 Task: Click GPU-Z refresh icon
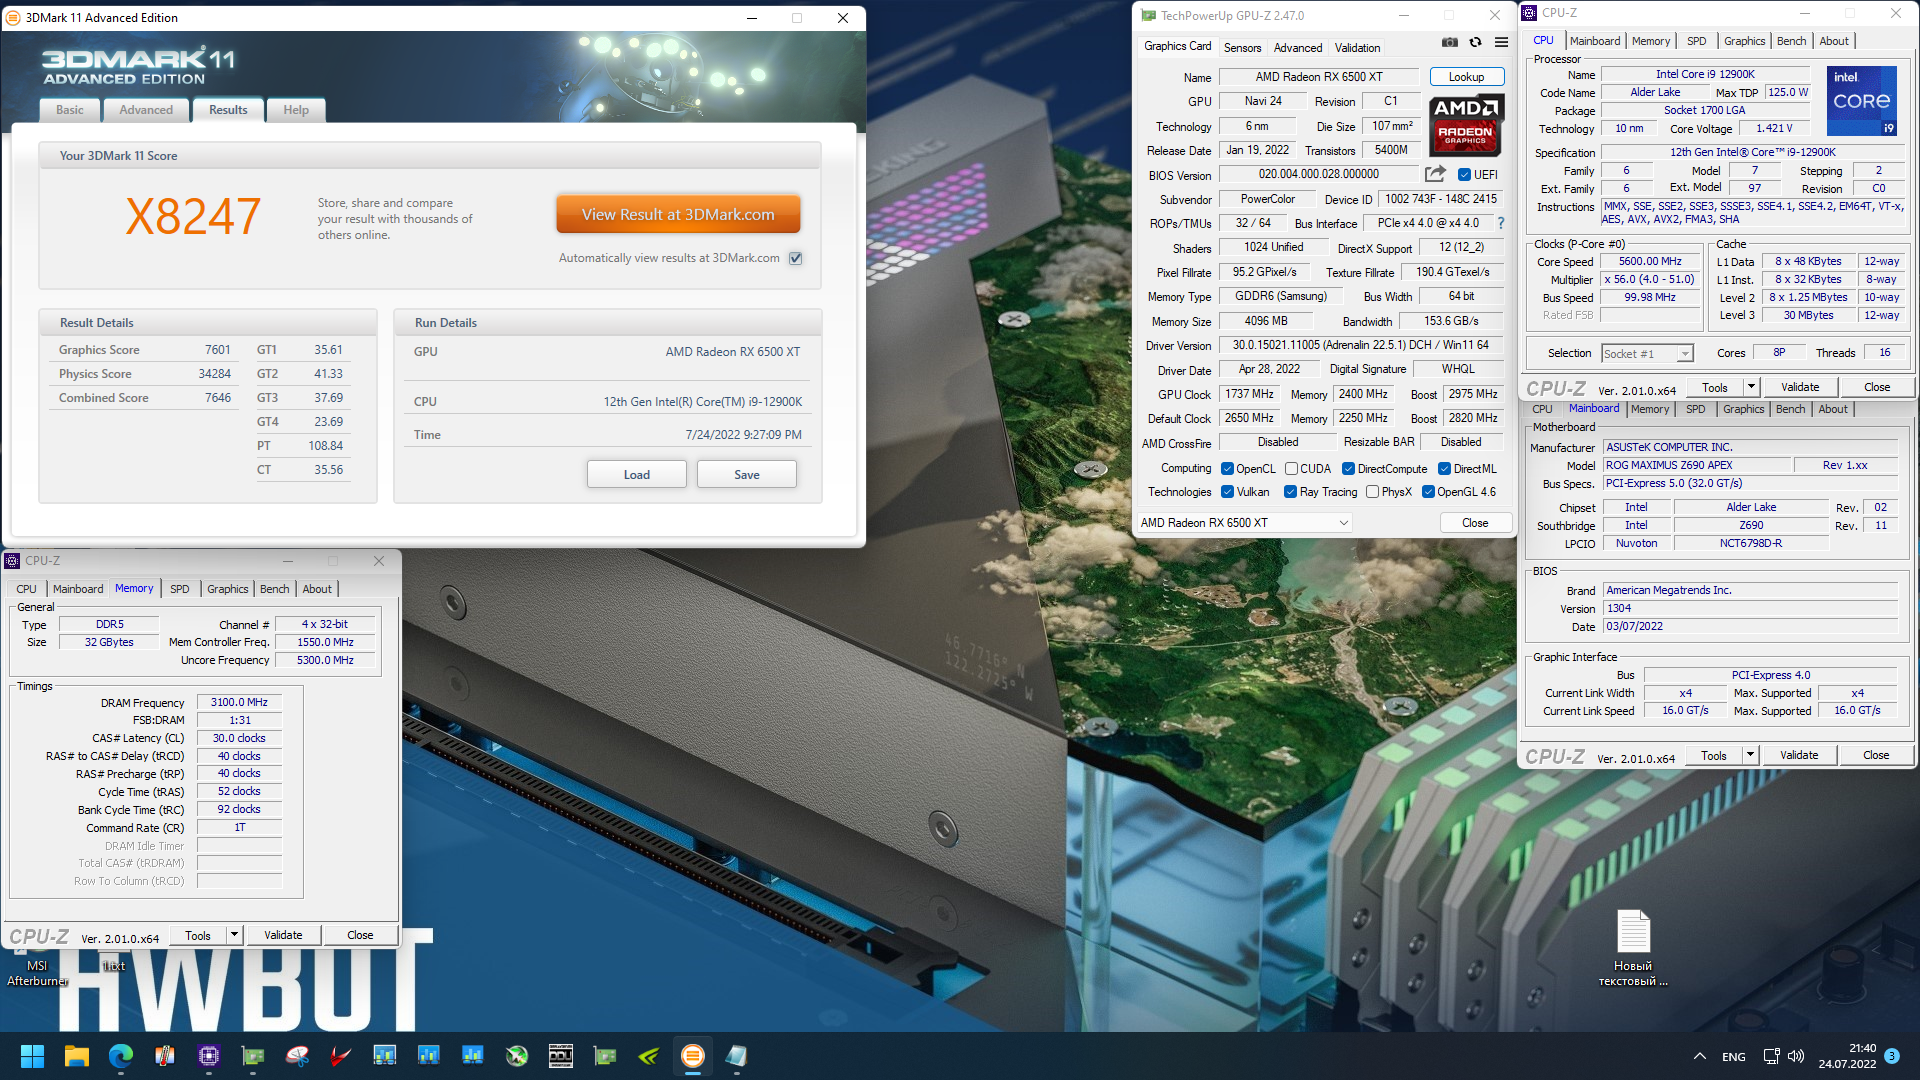click(x=1475, y=42)
